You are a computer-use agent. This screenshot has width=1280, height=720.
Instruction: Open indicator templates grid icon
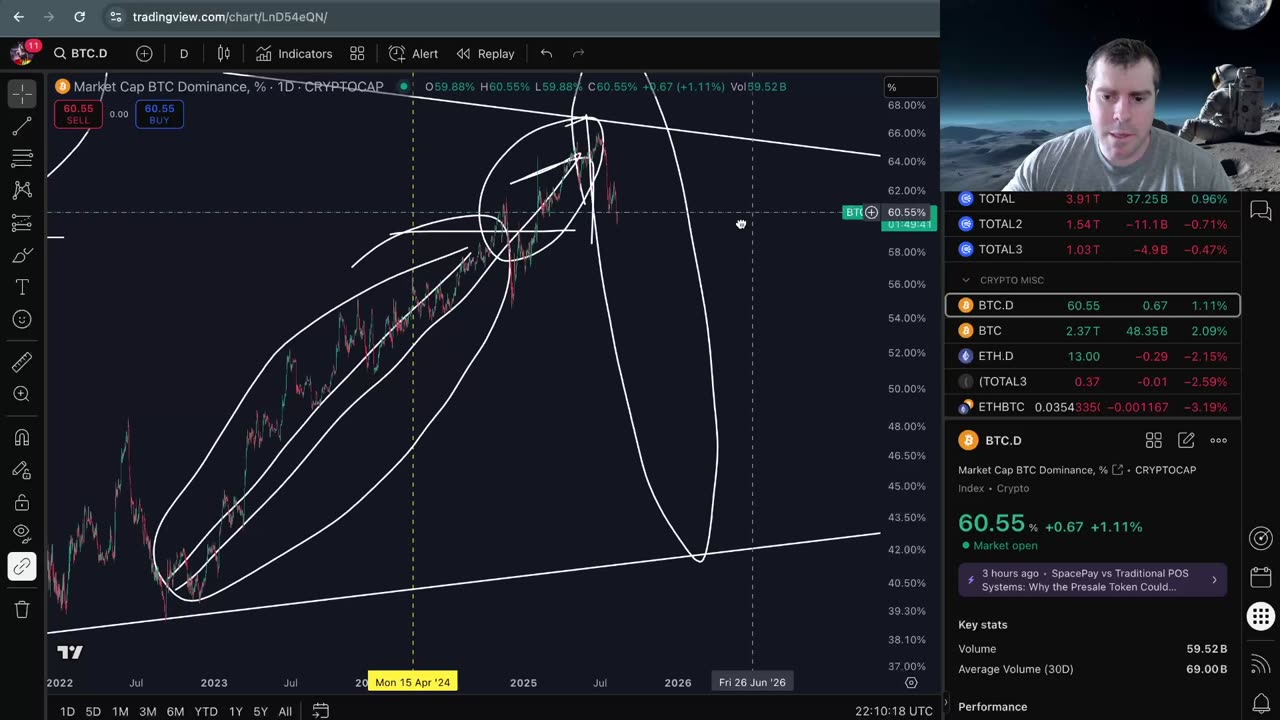[357, 53]
